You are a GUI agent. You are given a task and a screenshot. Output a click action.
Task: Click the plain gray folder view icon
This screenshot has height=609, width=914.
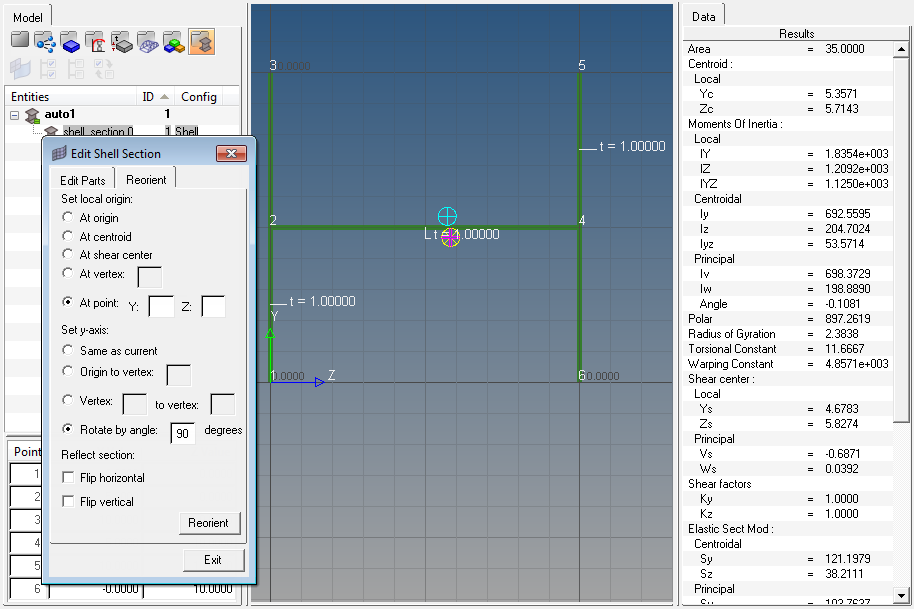(20, 41)
